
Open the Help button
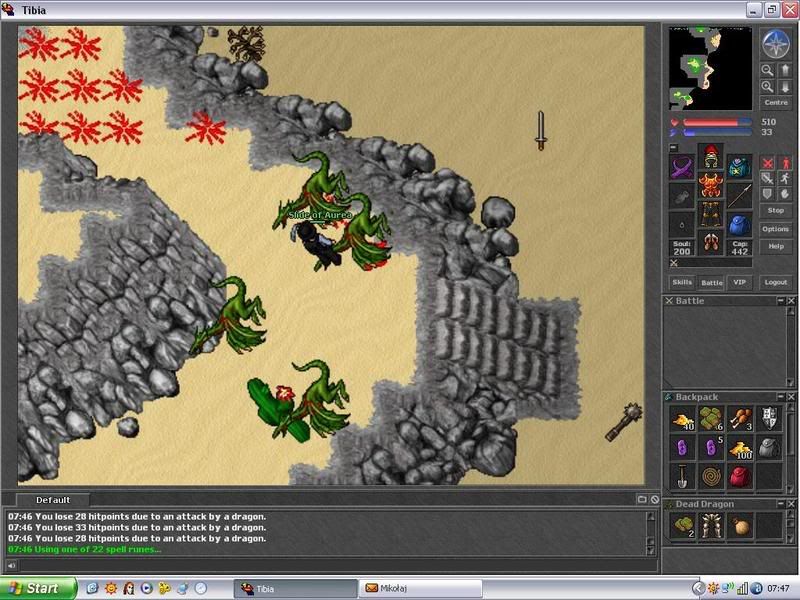(776, 246)
